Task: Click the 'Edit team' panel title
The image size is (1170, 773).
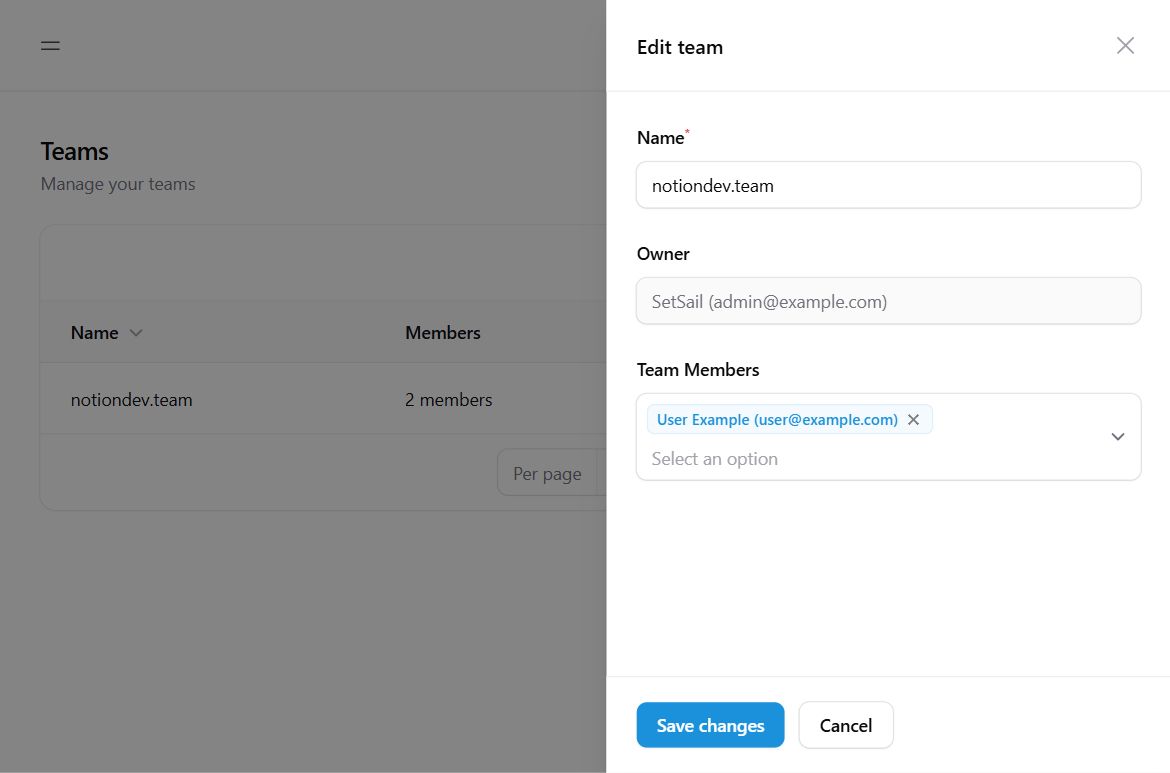Action: [680, 47]
